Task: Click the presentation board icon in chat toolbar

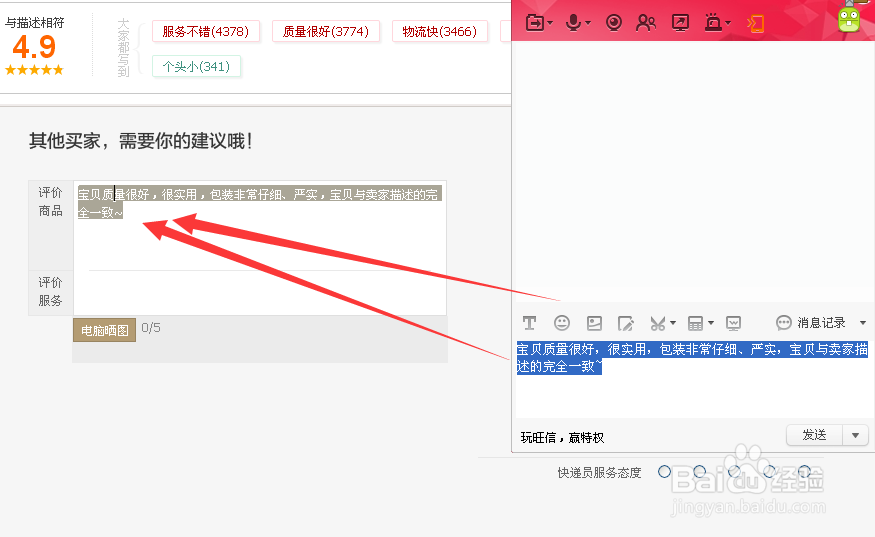Action: [733, 323]
